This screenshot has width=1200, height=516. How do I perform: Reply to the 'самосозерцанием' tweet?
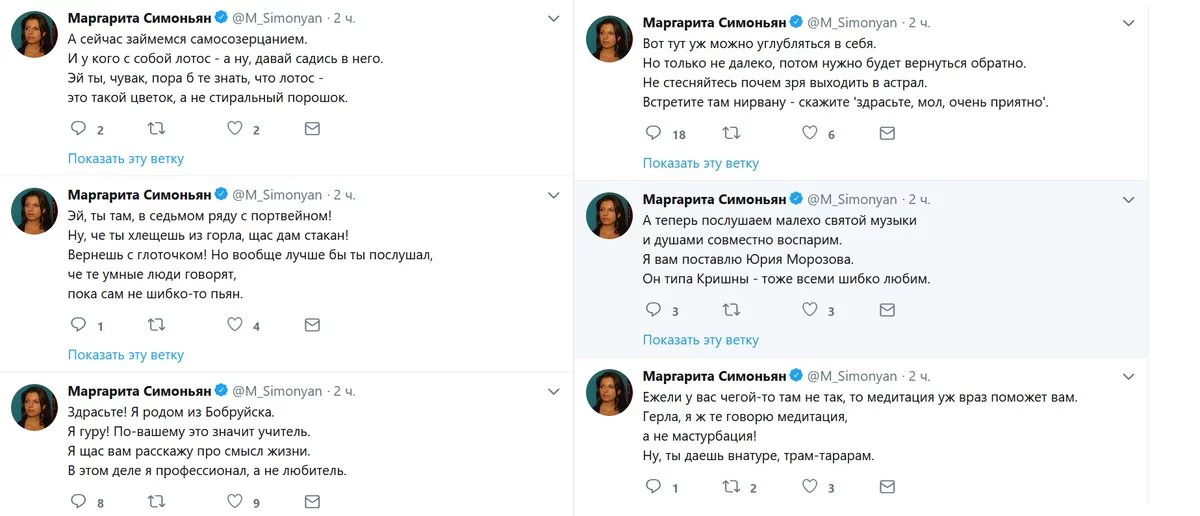[79, 129]
